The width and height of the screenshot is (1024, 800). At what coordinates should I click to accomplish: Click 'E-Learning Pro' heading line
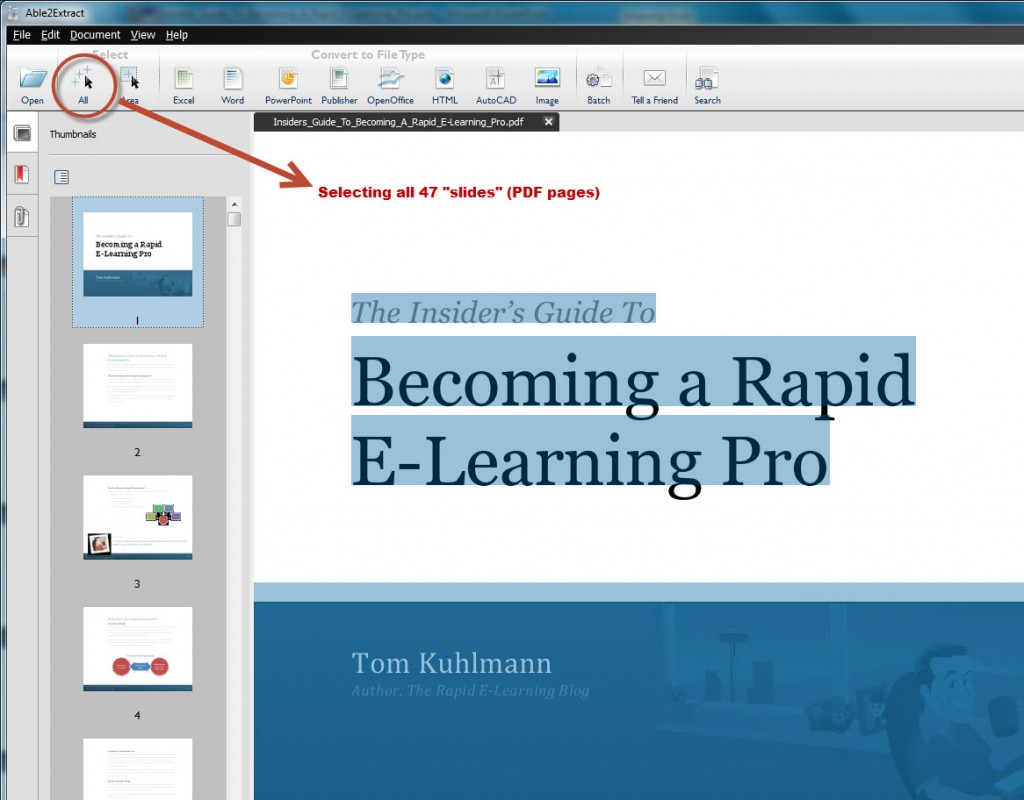590,460
